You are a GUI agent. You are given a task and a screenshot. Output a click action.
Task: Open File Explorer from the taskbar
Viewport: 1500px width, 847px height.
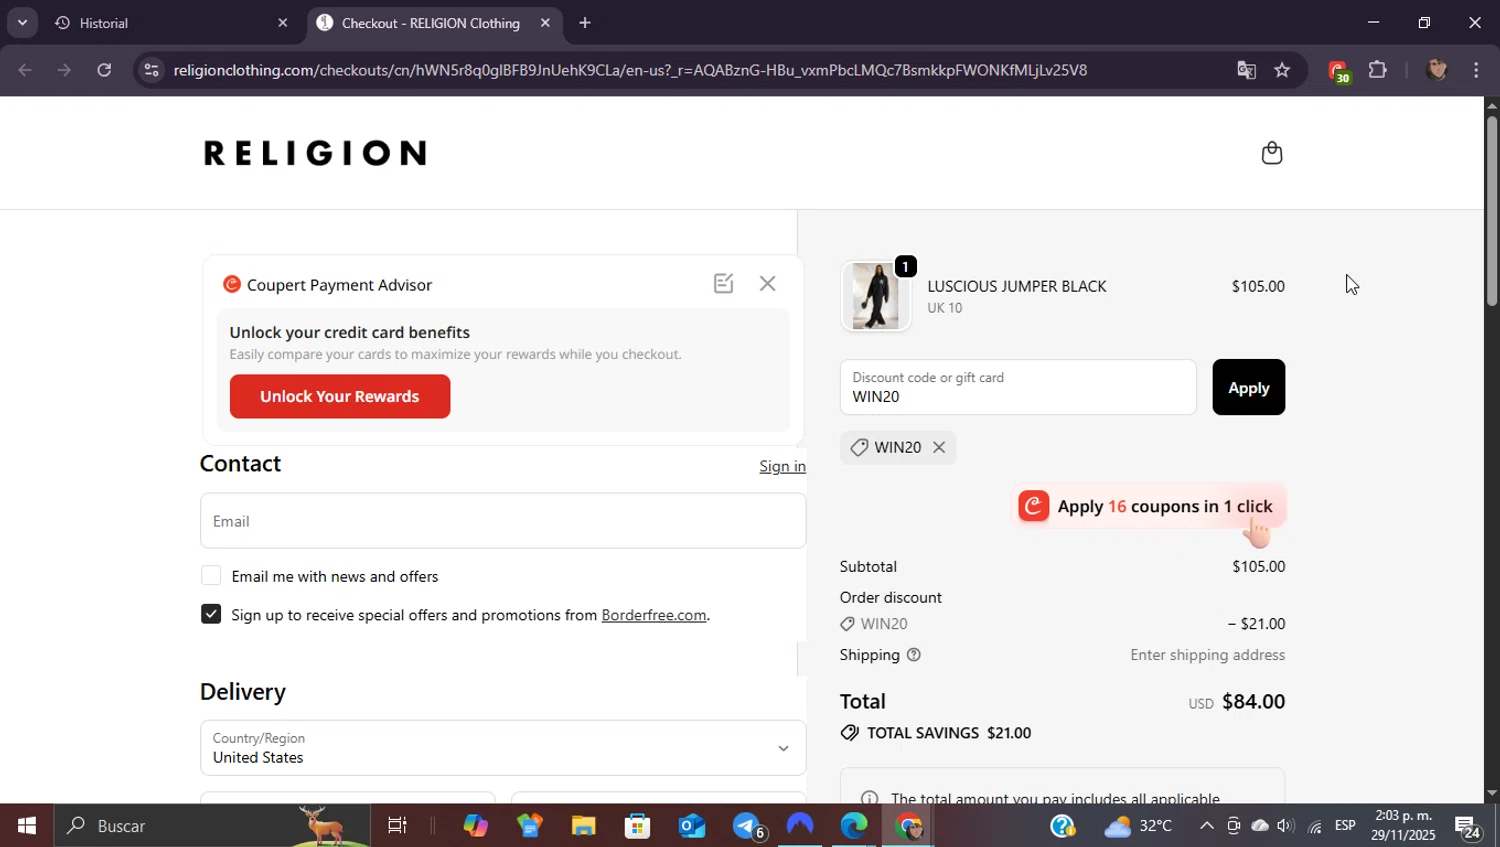coord(583,826)
